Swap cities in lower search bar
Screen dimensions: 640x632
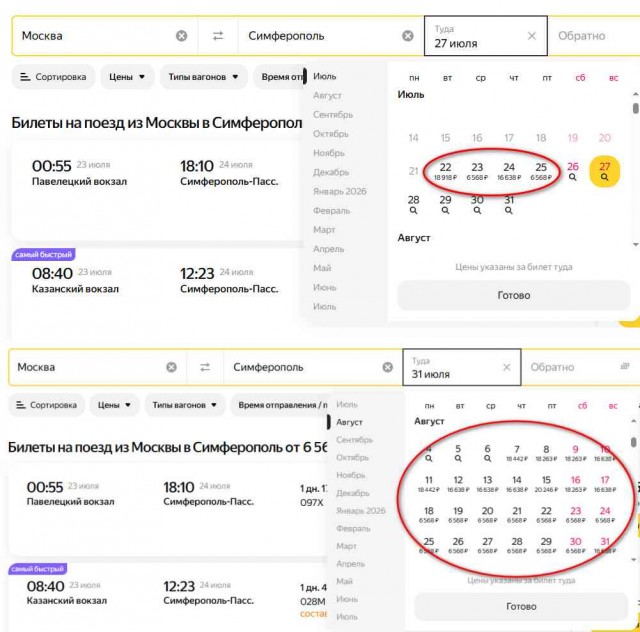205,367
